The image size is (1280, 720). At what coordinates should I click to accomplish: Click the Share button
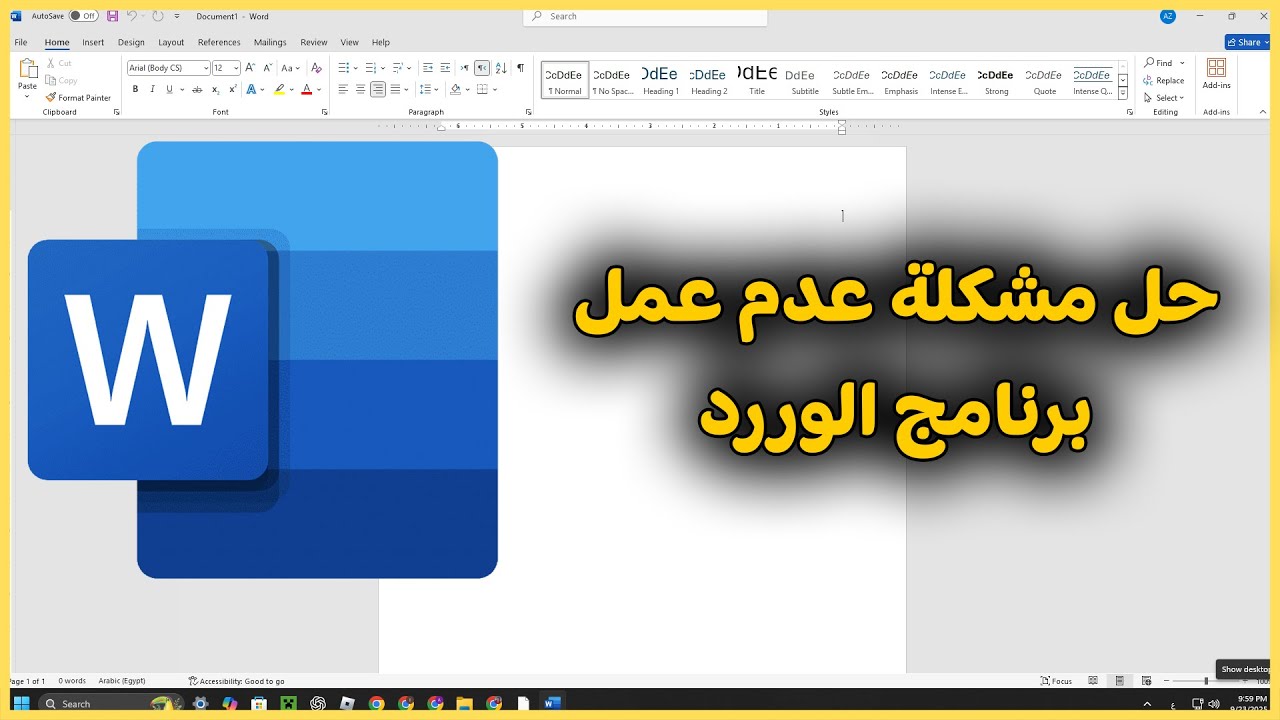pyautogui.click(x=1247, y=42)
